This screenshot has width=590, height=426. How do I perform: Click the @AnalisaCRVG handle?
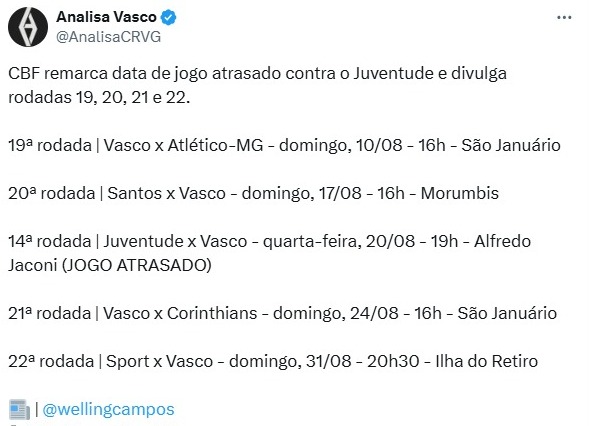coord(108,37)
